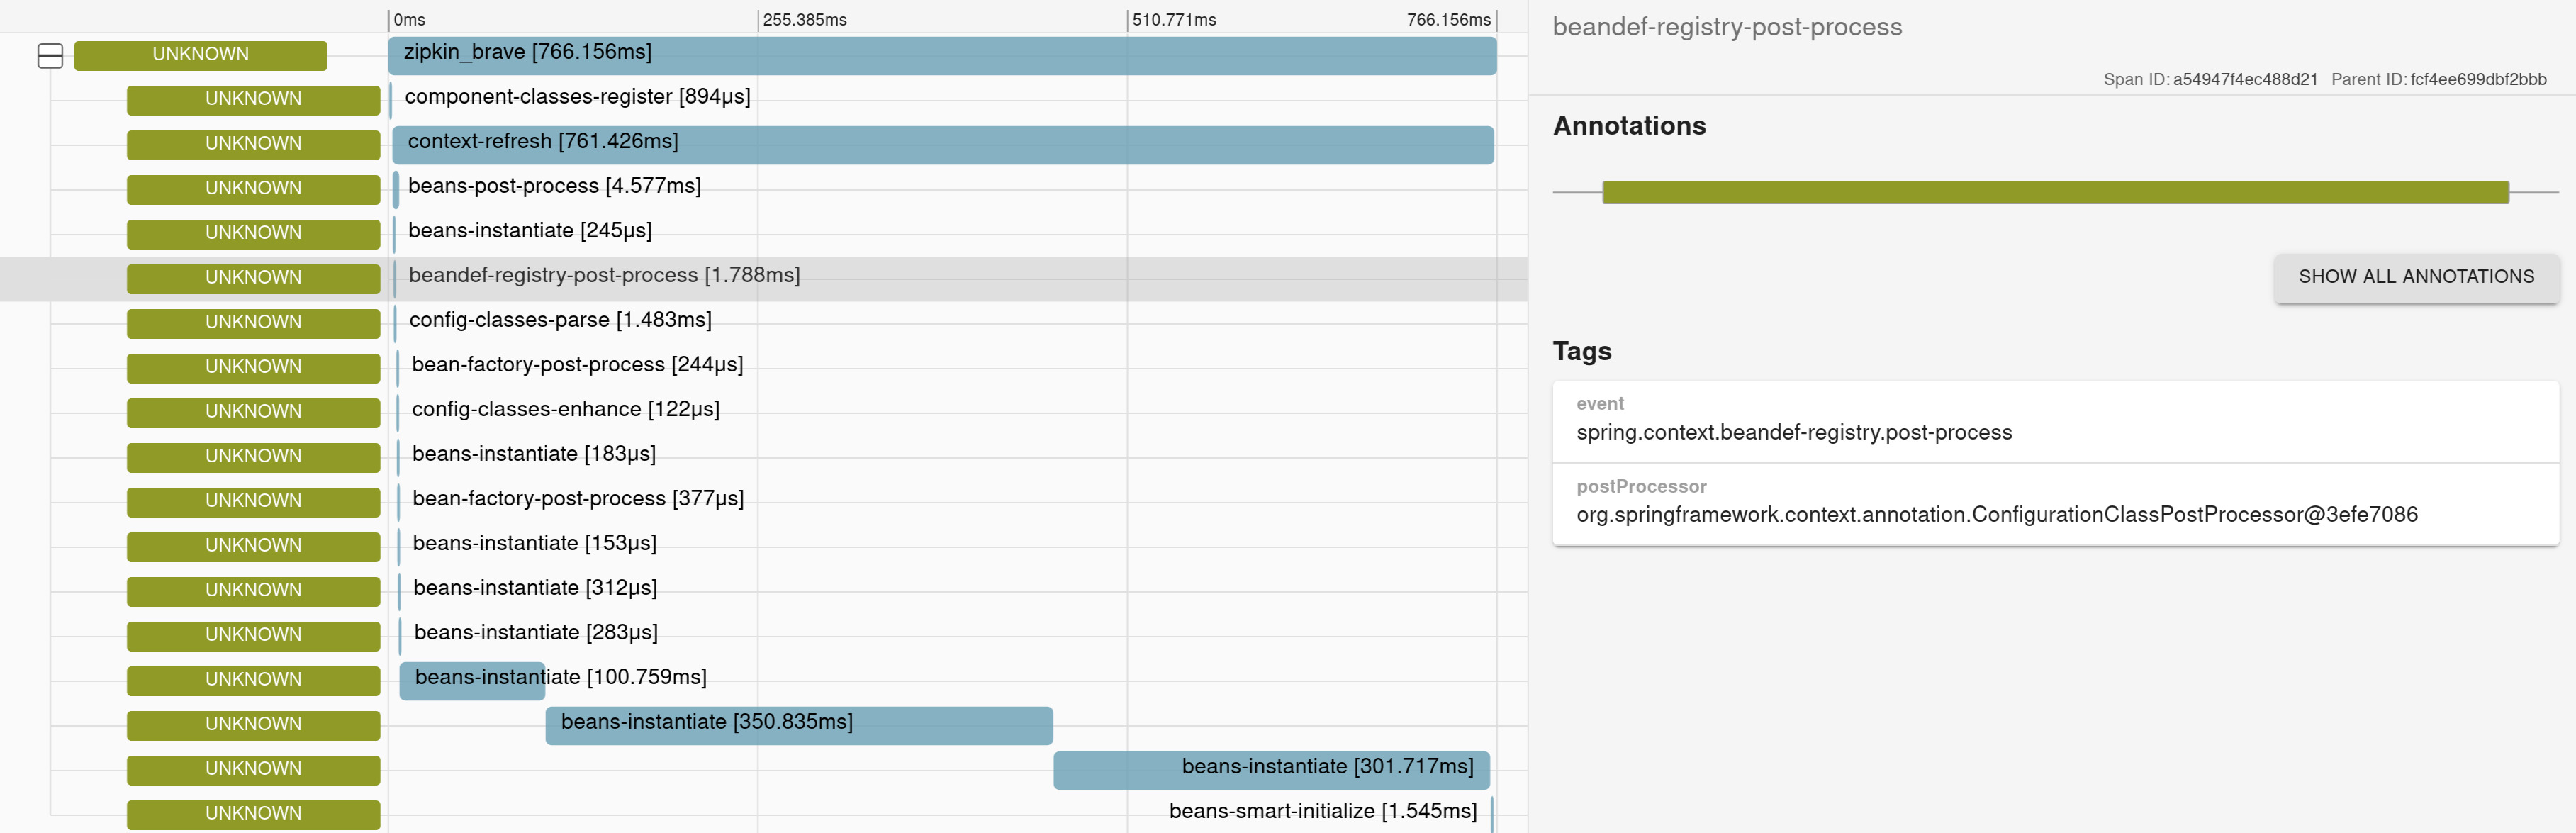Select beans-instantiate 100.759ms span bar
2576x833 pixels.
click(472, 680)
